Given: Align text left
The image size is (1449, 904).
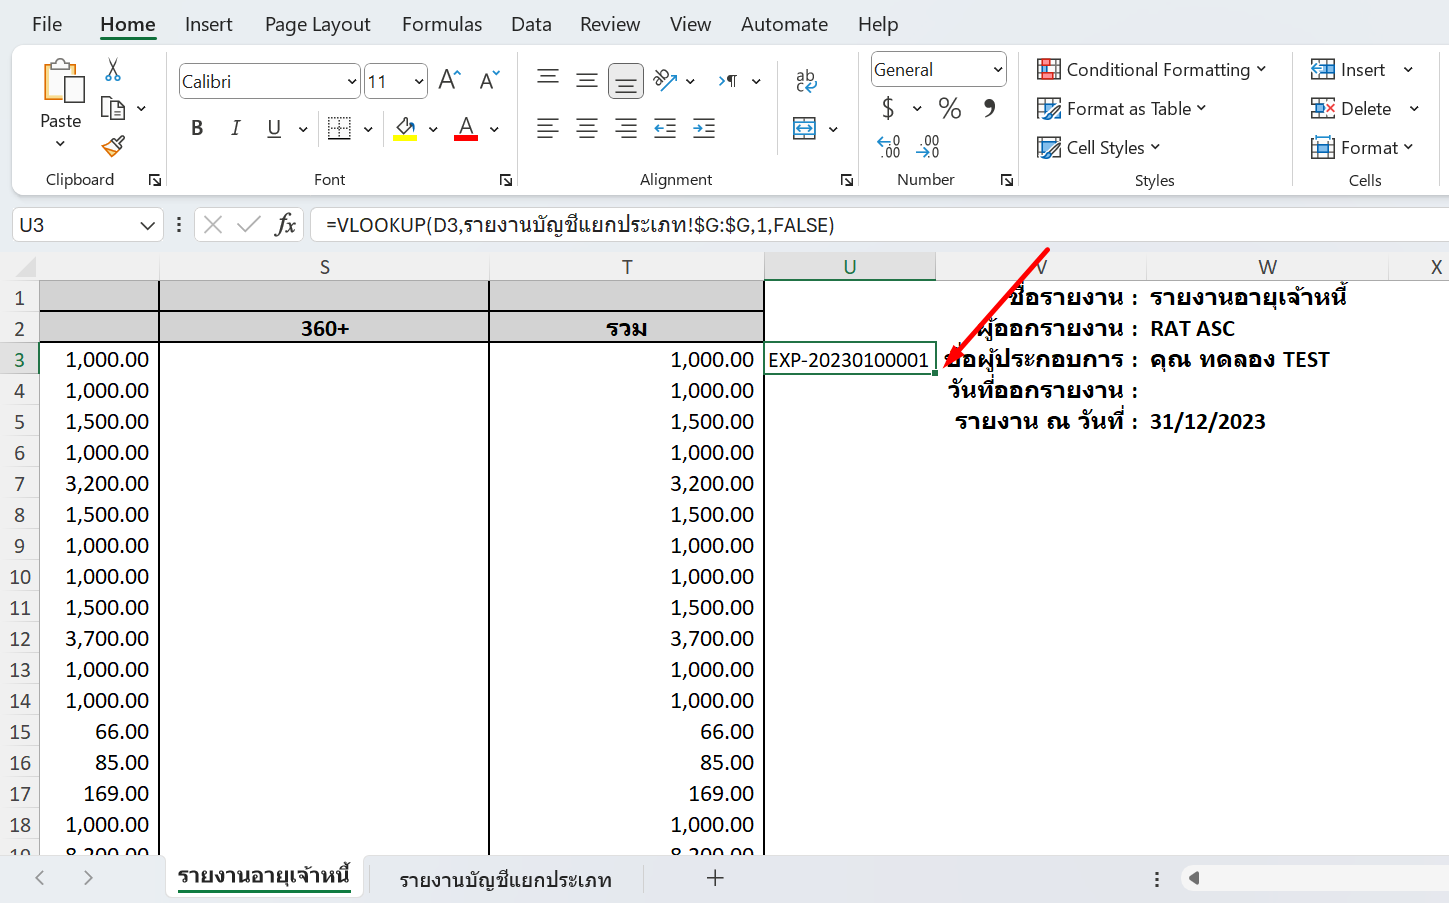Looking at the screenshot, I should 548,128.
